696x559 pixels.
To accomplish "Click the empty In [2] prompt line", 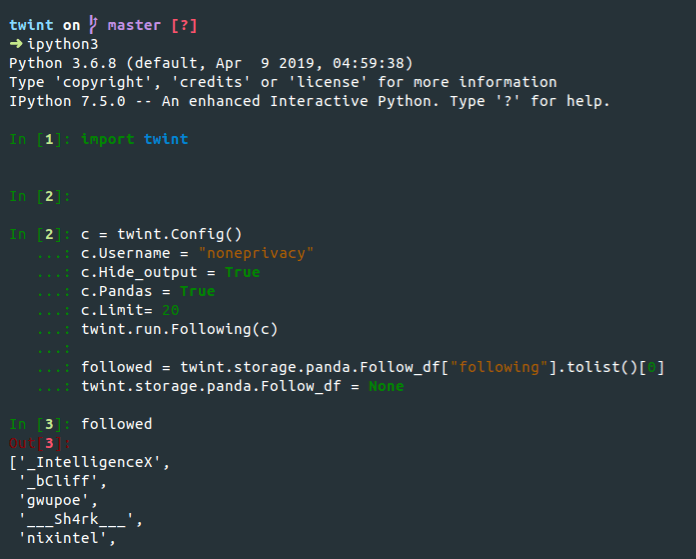I will (40, 196).
